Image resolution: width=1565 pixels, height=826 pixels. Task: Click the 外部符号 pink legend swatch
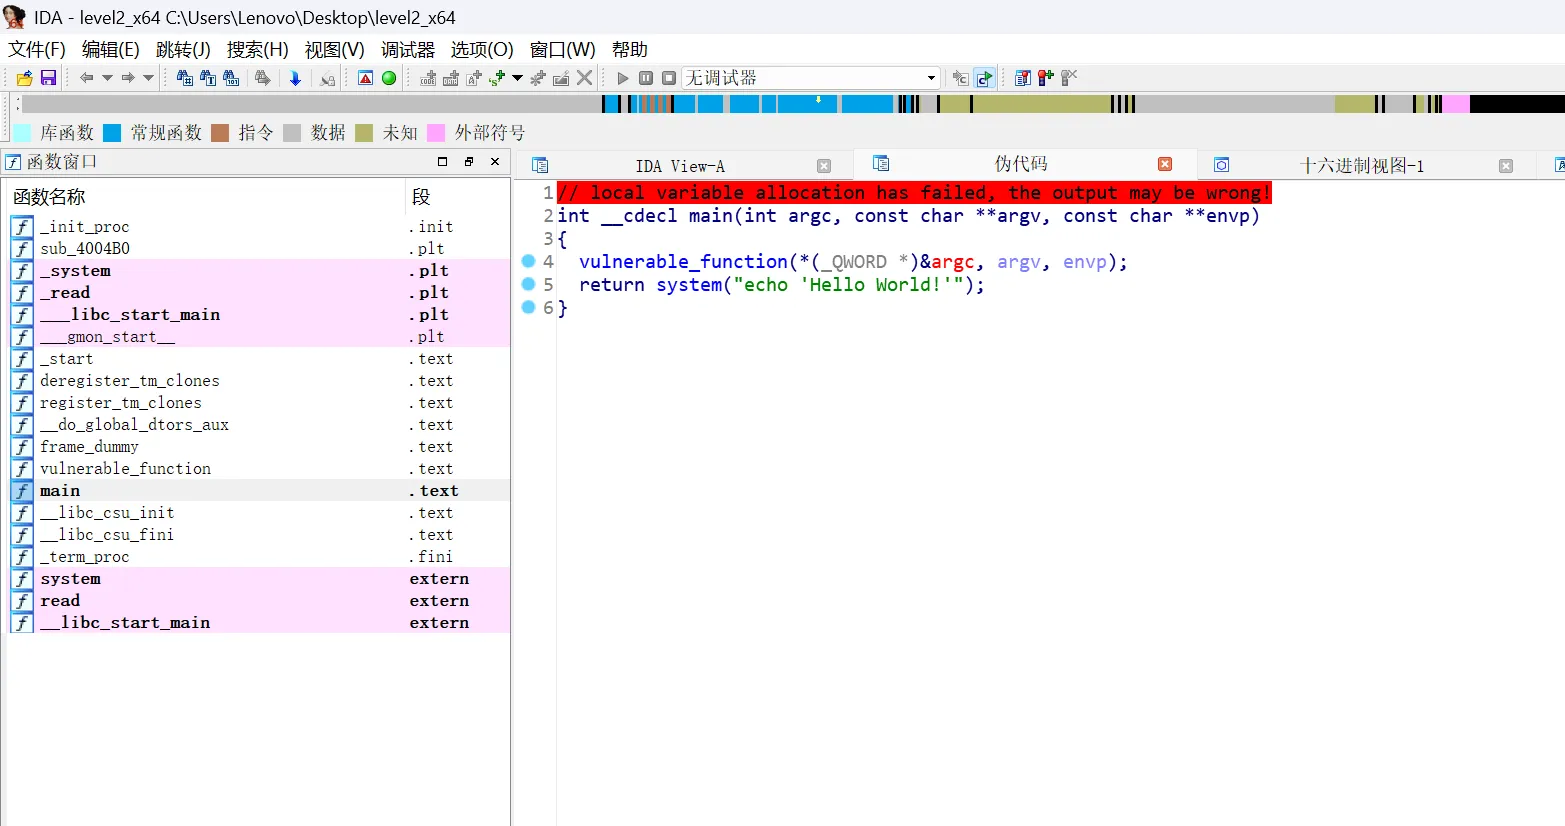(x=436, y=133)
